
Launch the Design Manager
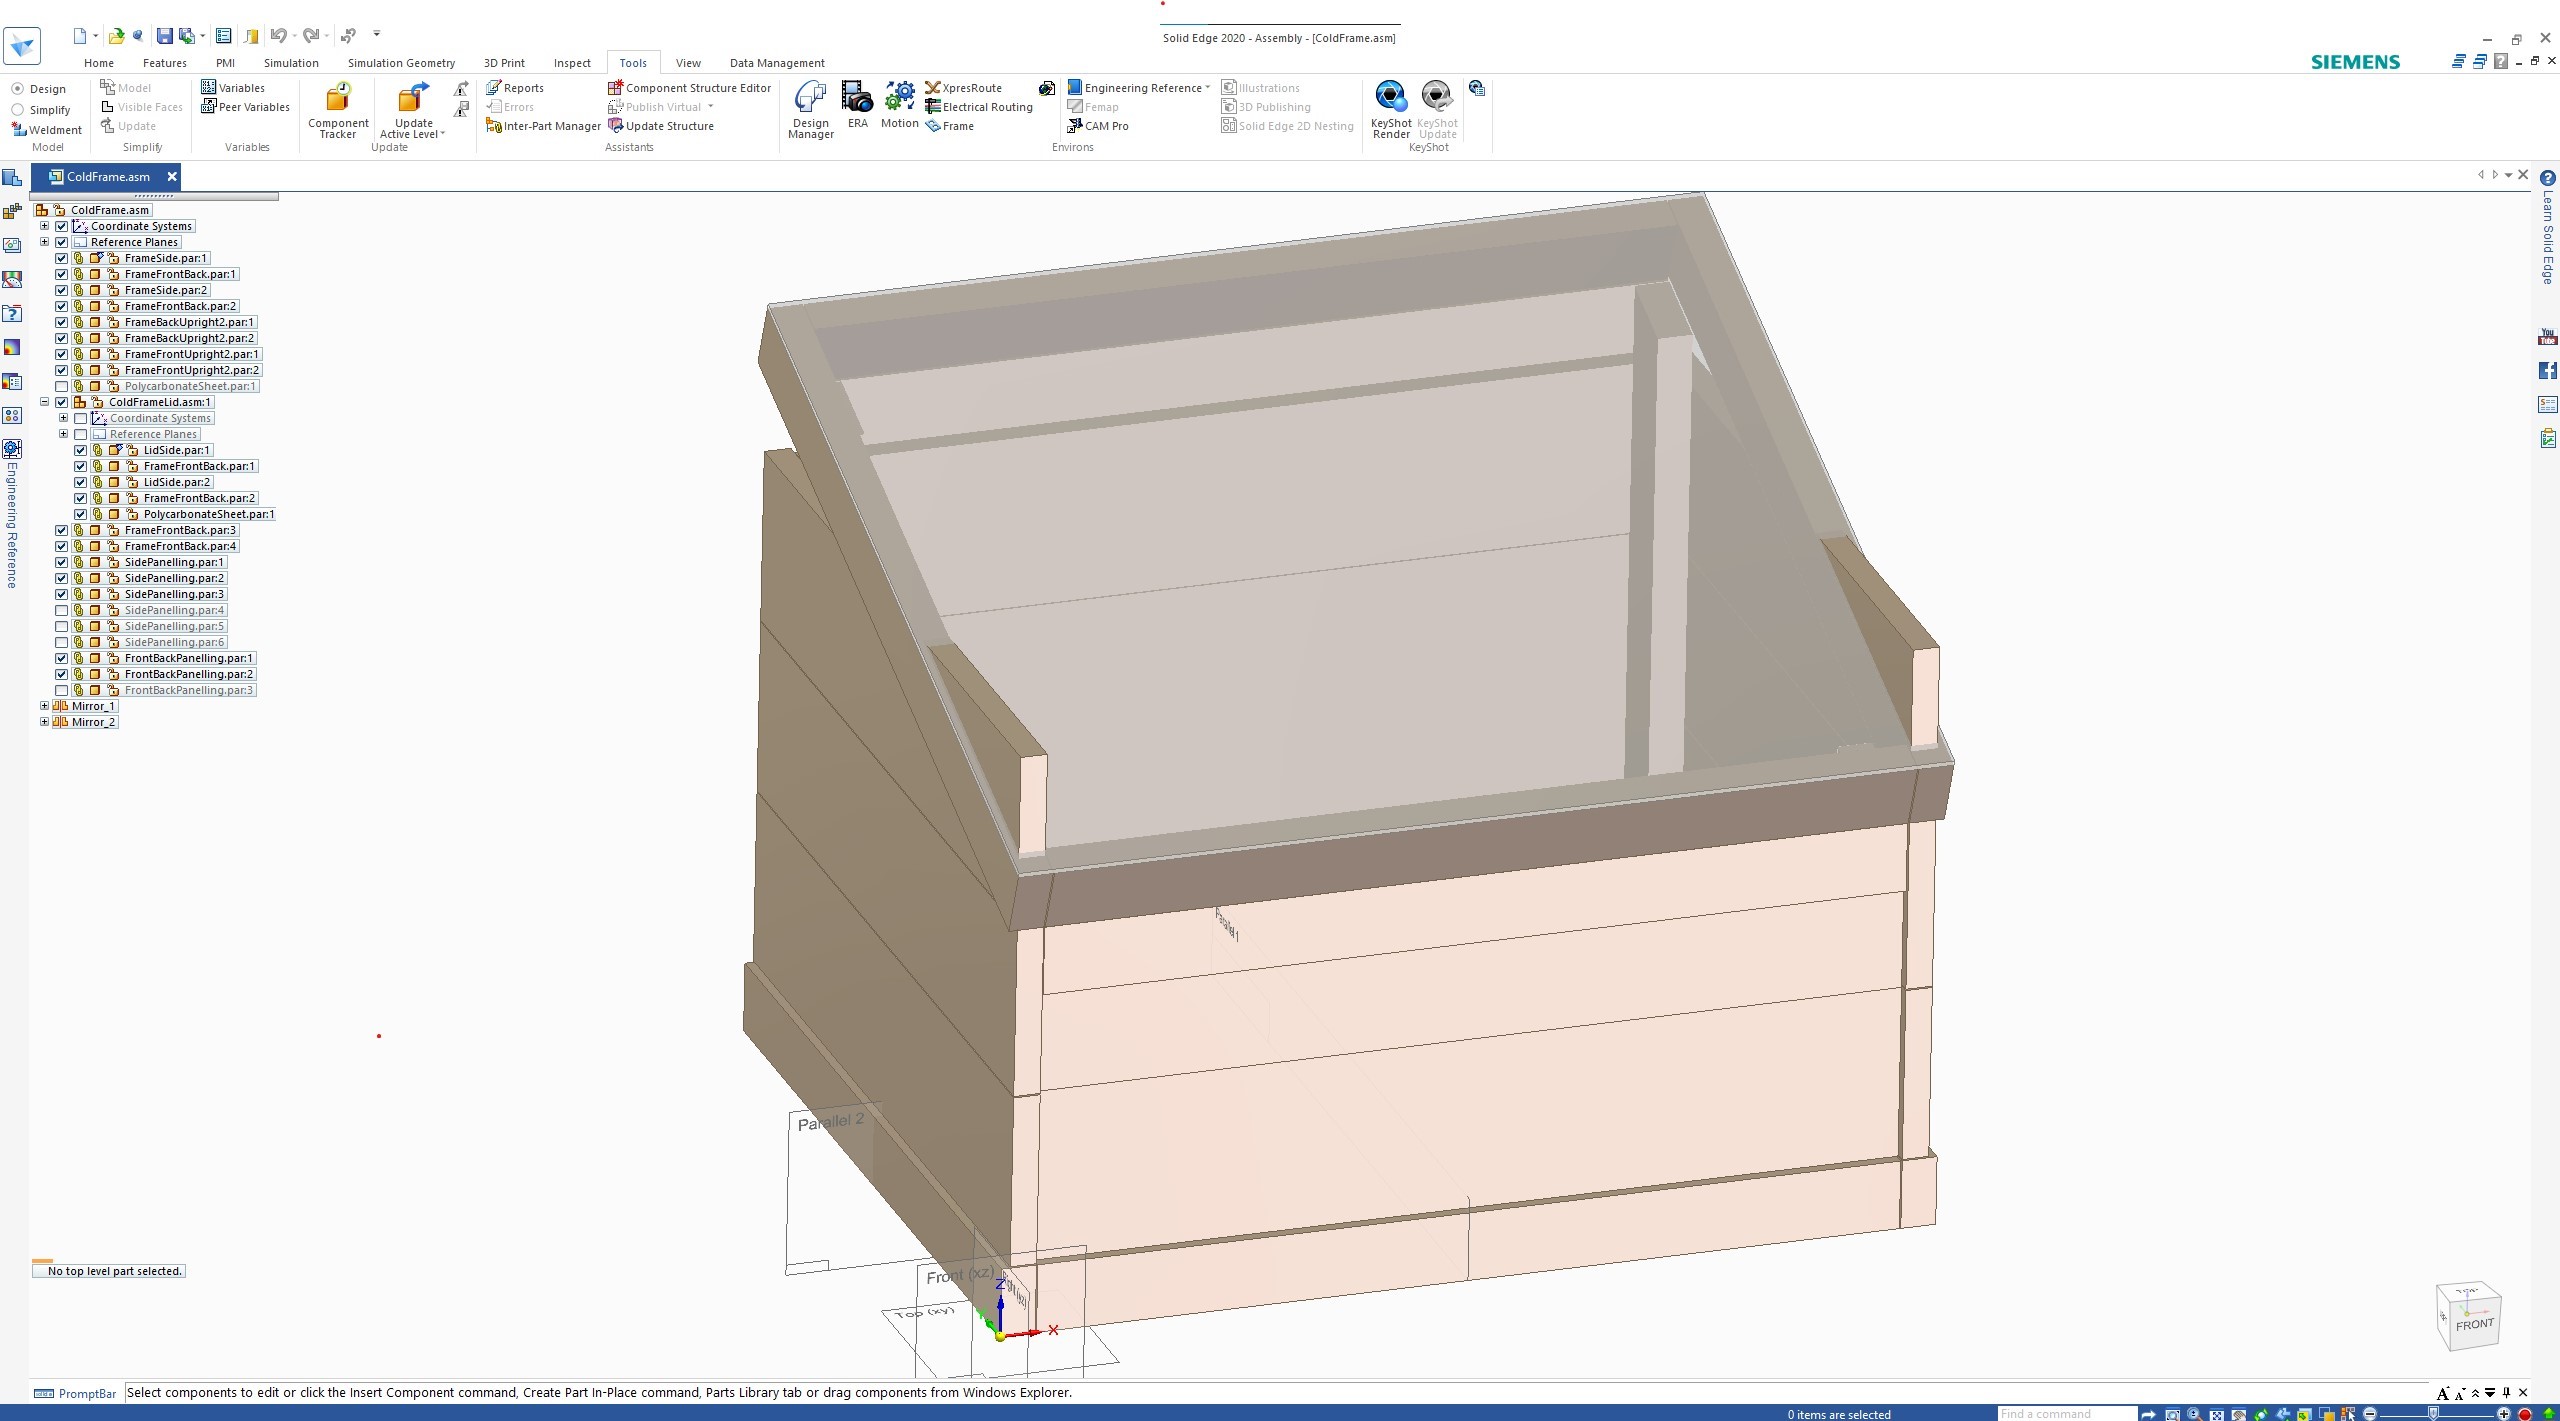pyautogui.click(x=810, y=110)
